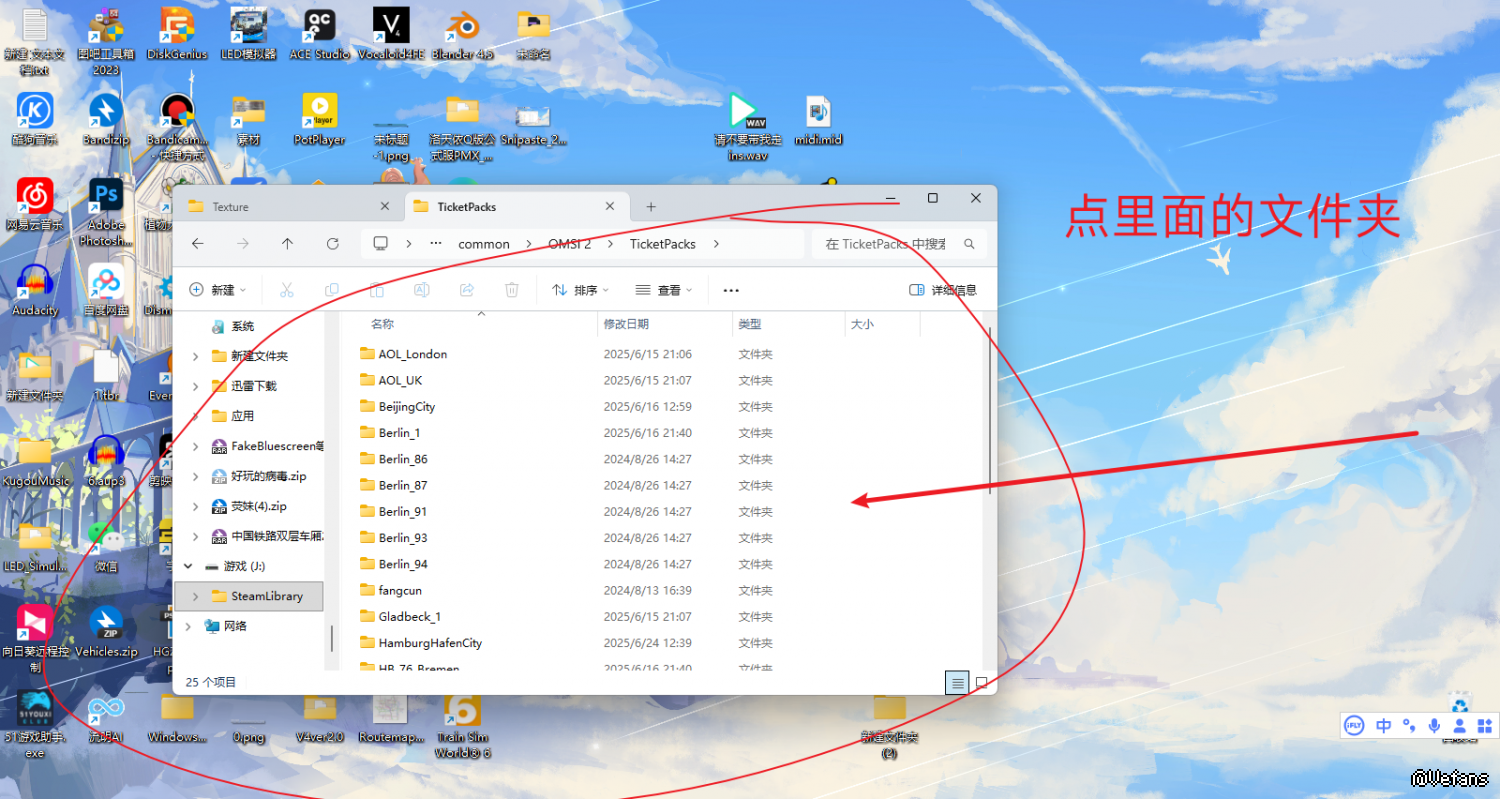Select the DiskGenius desktop icon

[177, 32]
